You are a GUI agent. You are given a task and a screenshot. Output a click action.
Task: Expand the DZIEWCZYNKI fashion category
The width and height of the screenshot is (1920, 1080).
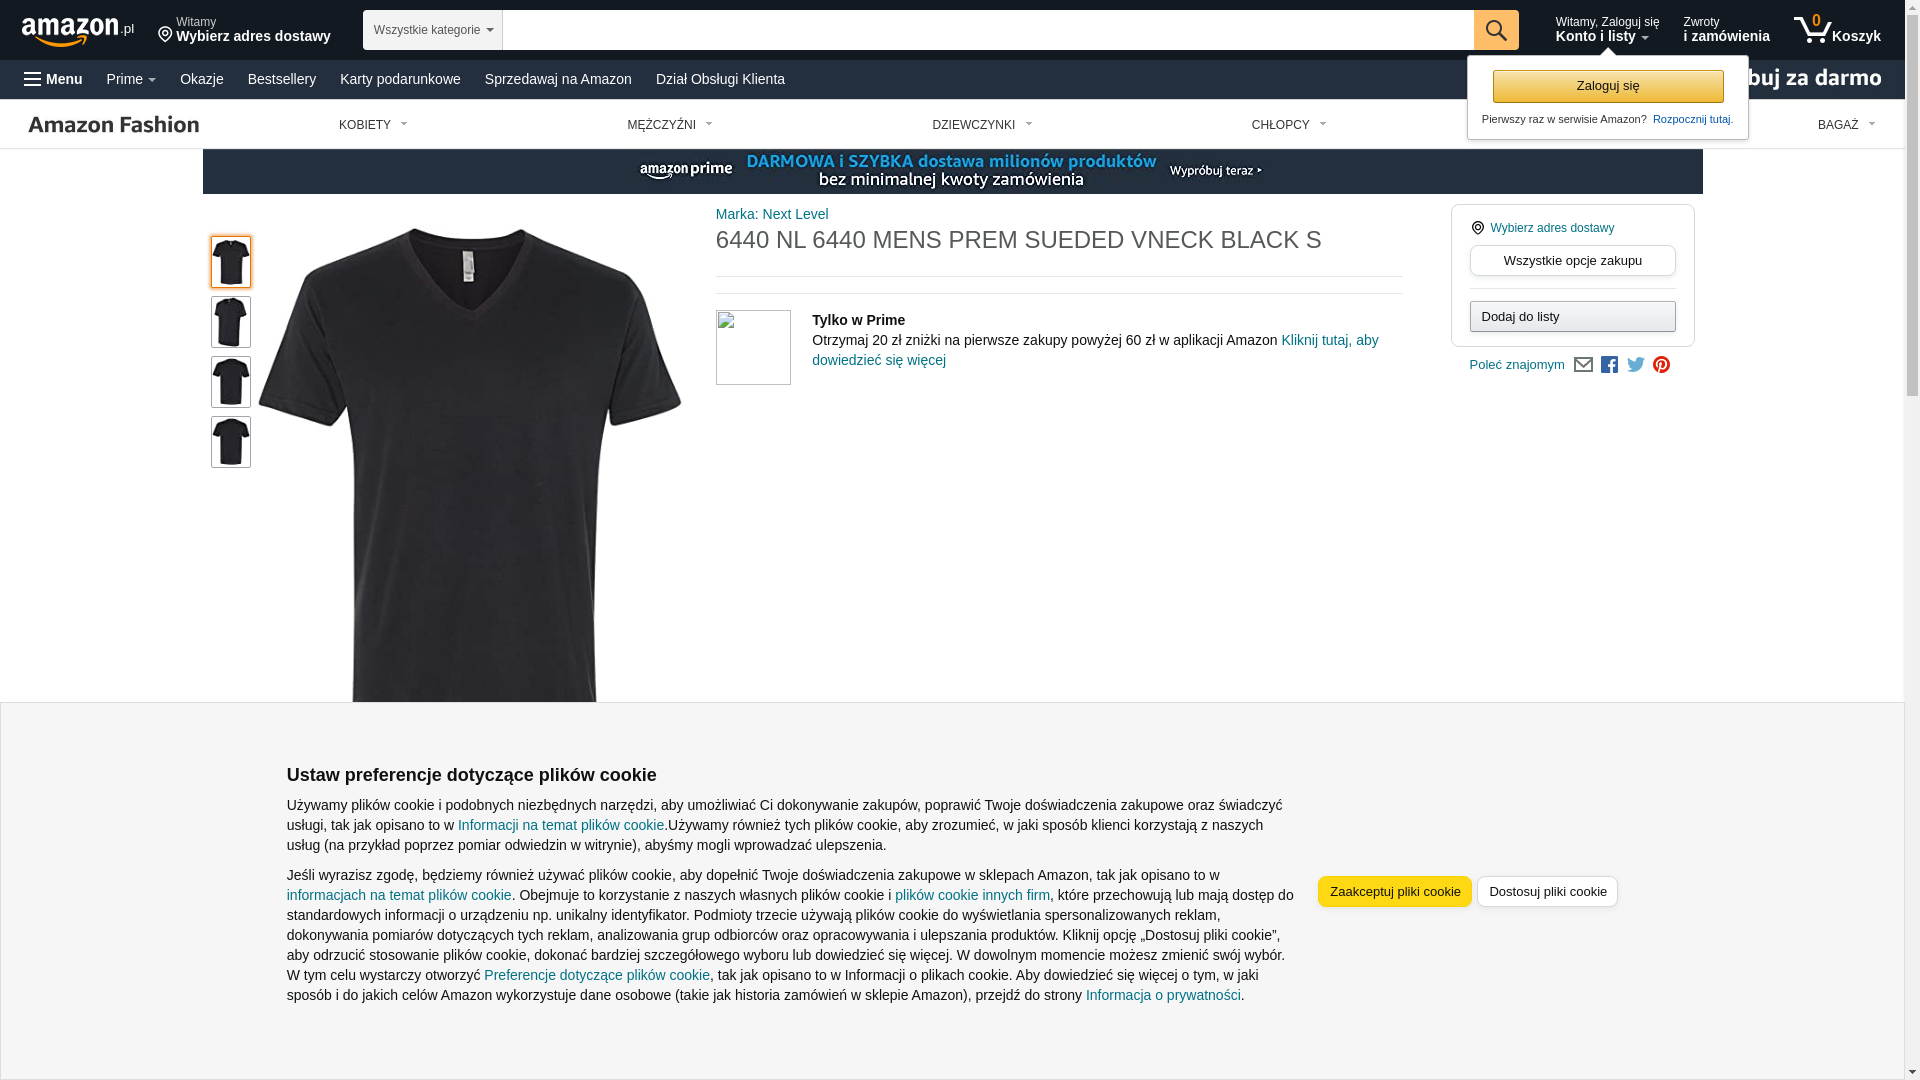click(x=982, y=125)
